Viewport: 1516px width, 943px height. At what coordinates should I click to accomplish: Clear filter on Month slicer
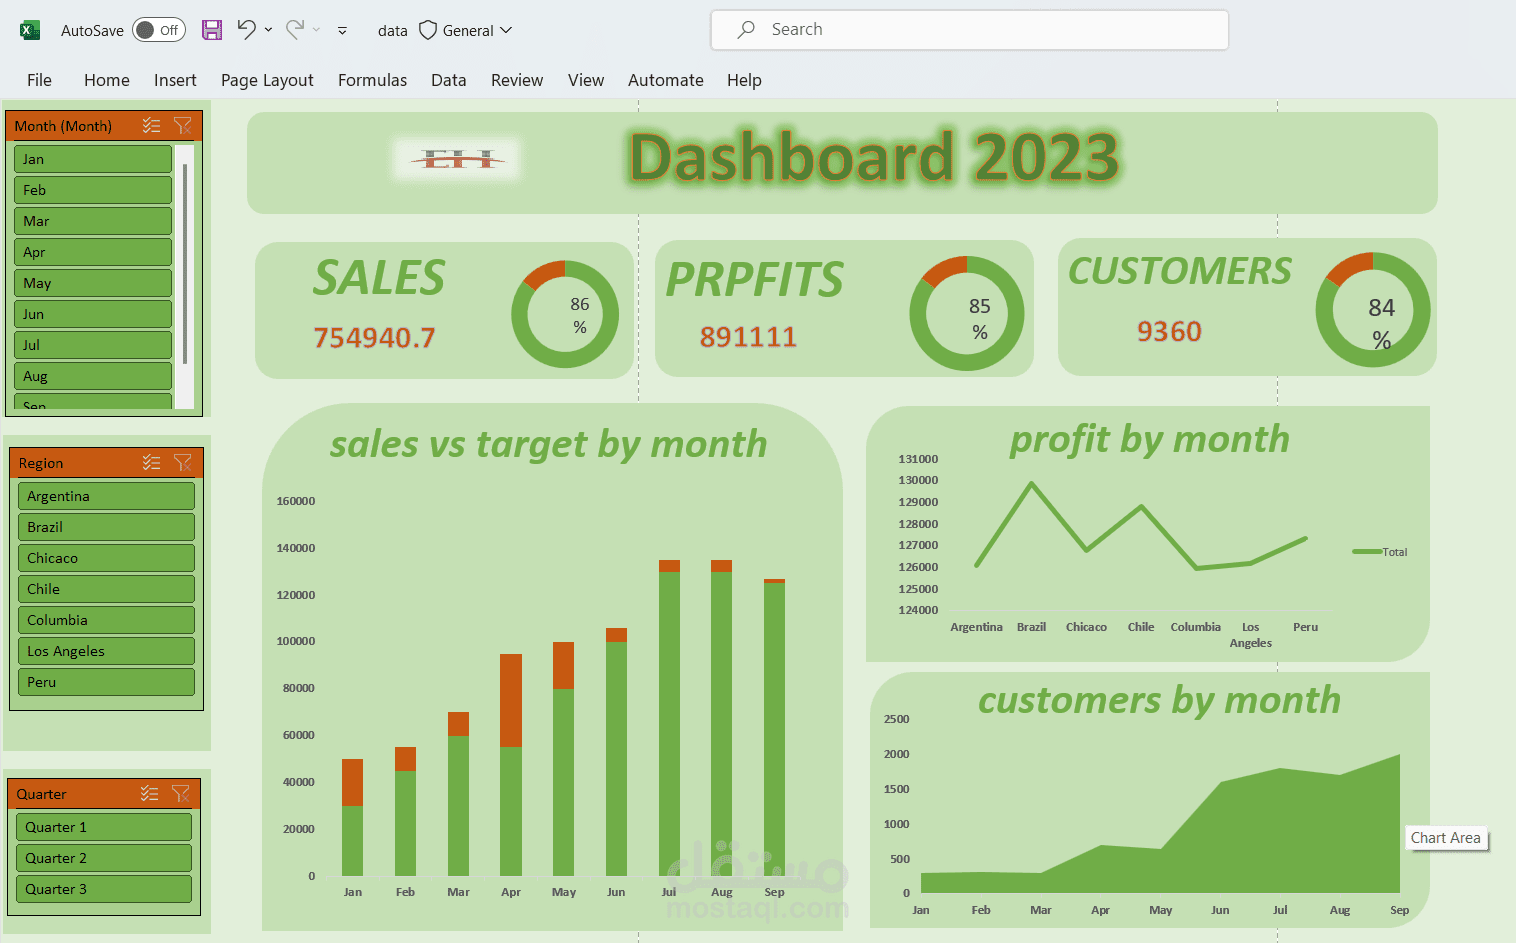[x=183, y=125]
